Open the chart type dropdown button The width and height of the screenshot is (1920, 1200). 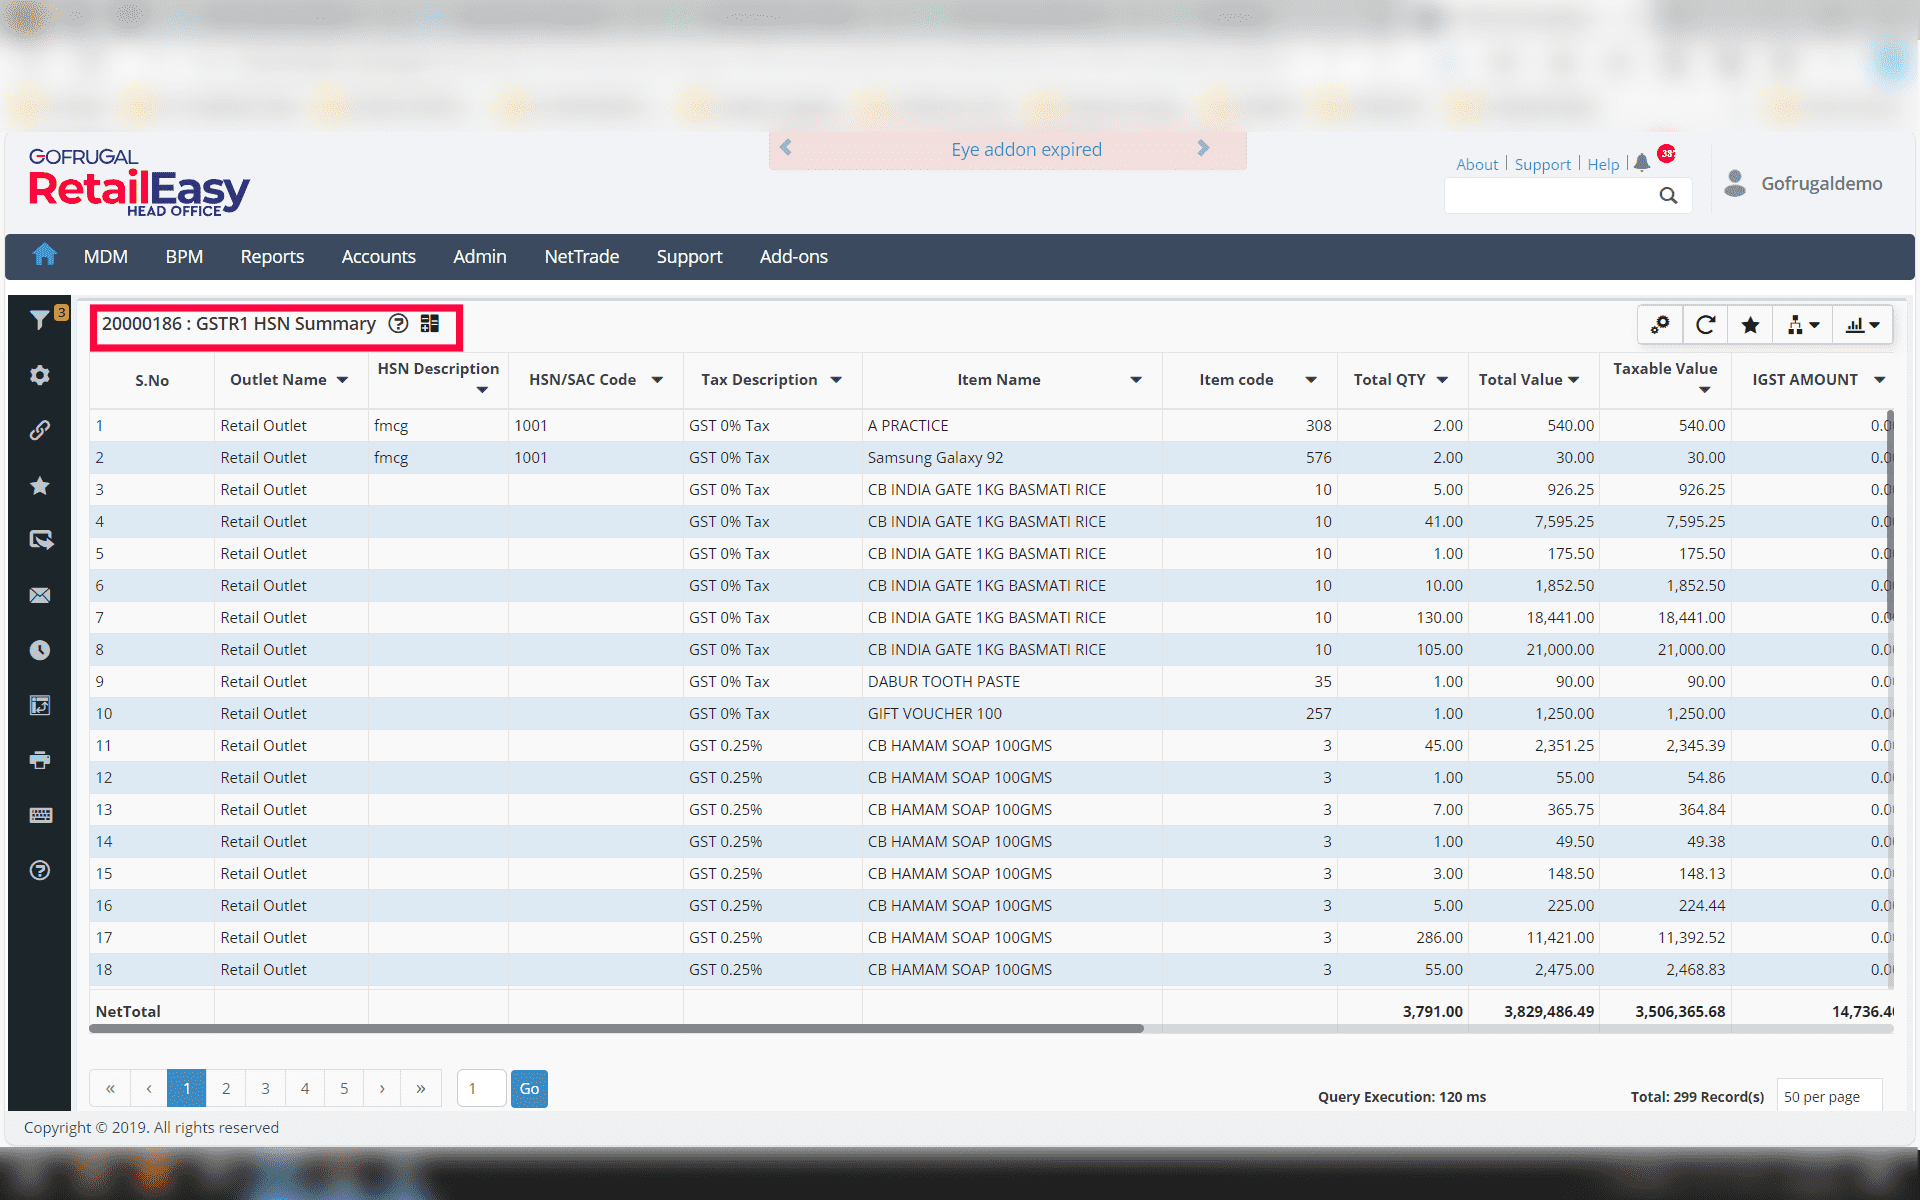(x=1862, y=325)
